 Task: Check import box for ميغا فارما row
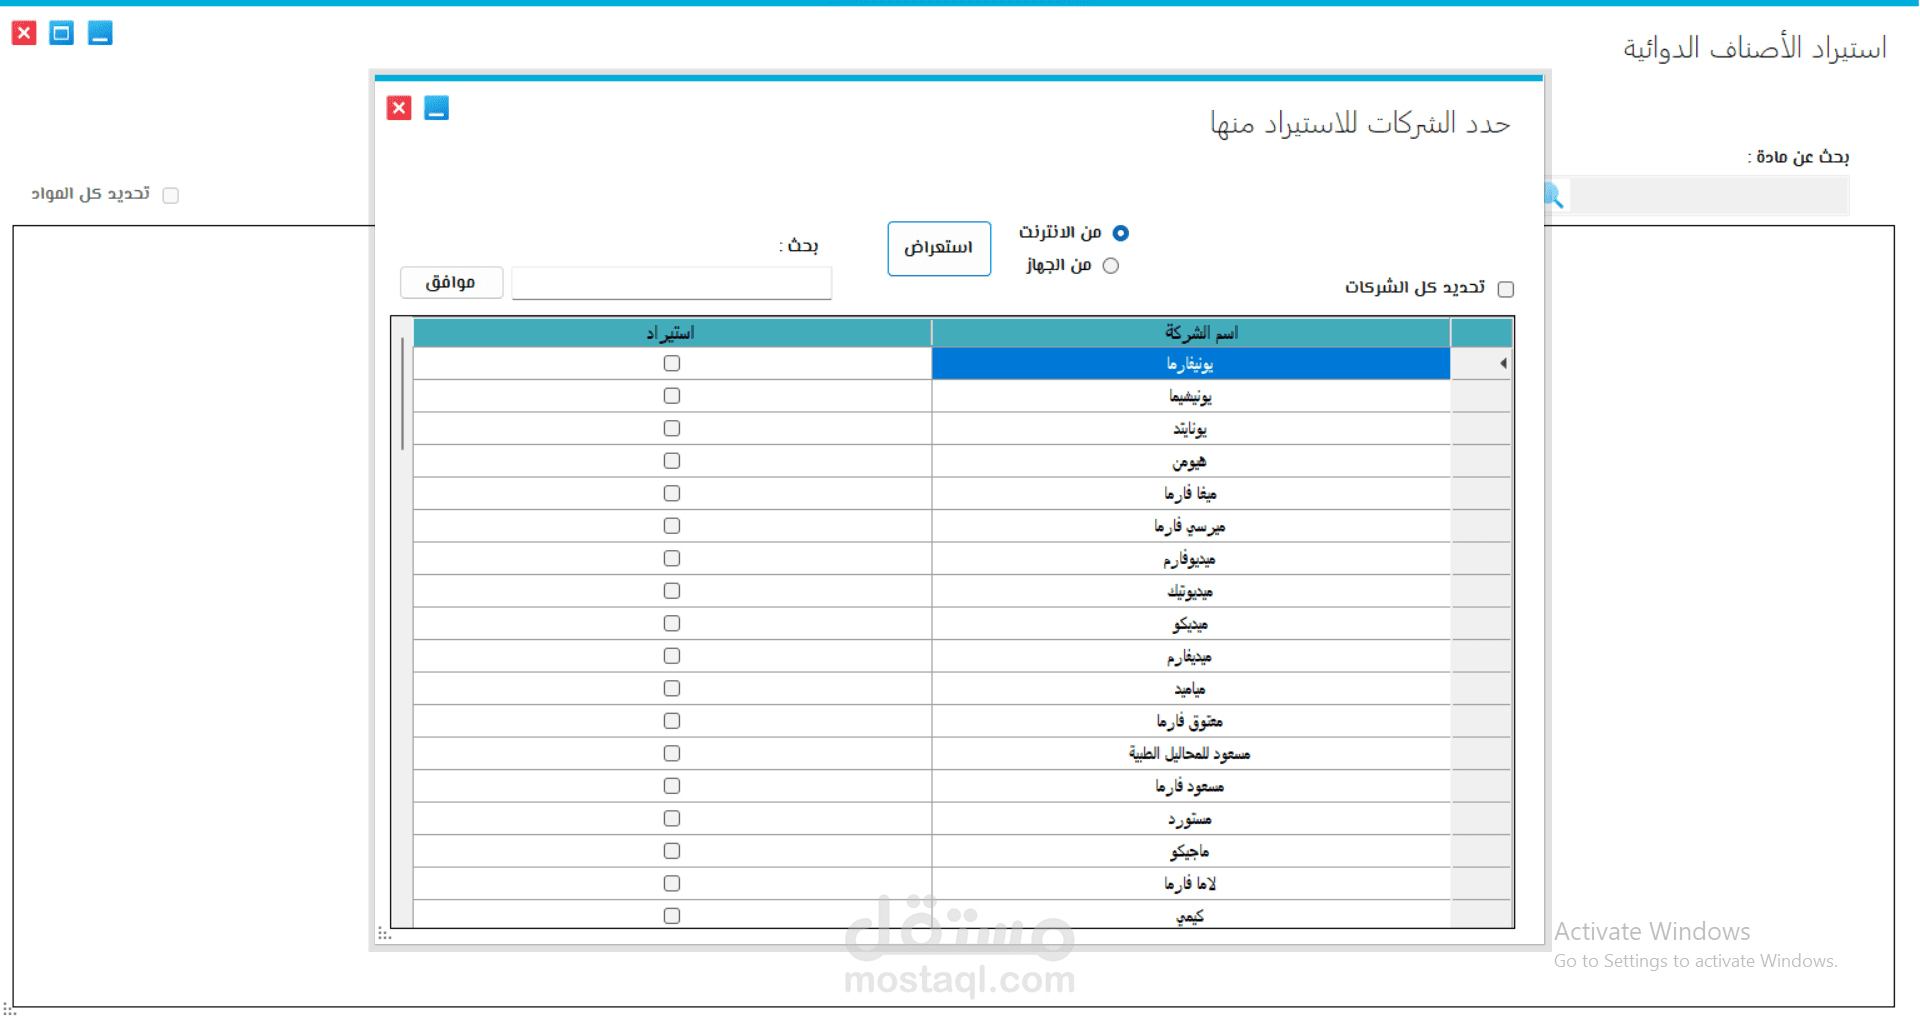point(672,493)
